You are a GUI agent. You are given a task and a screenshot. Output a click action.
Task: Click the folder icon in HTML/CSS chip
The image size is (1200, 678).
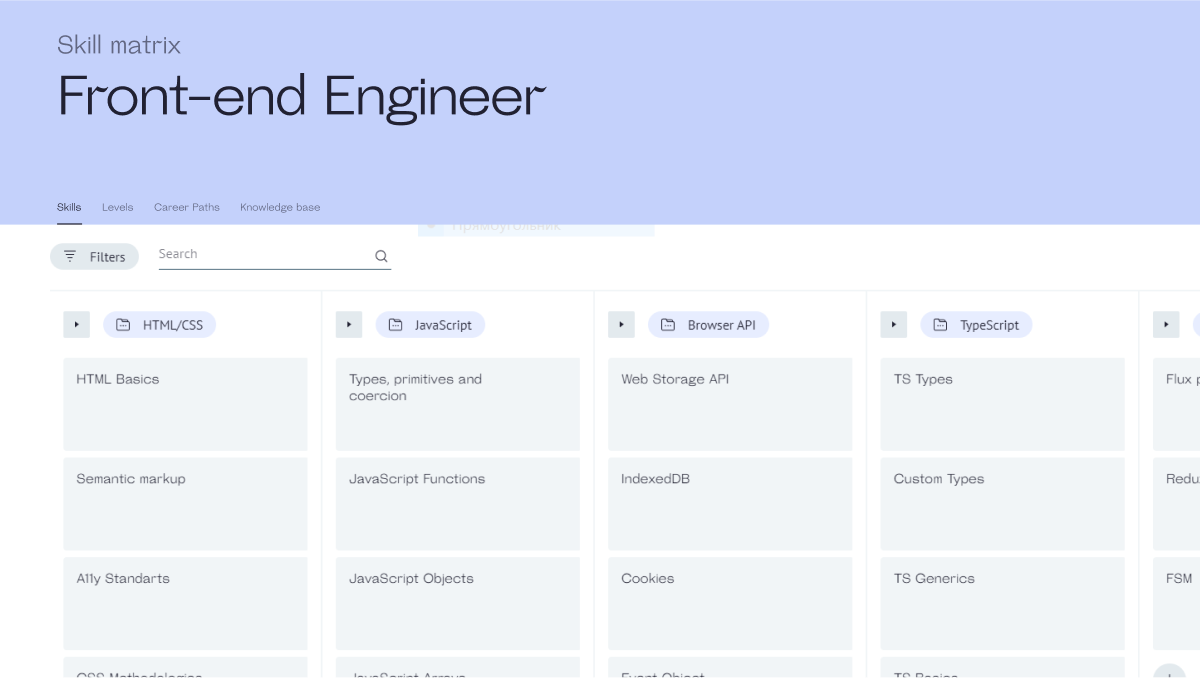pyautogui.click(x=123, y=325)
